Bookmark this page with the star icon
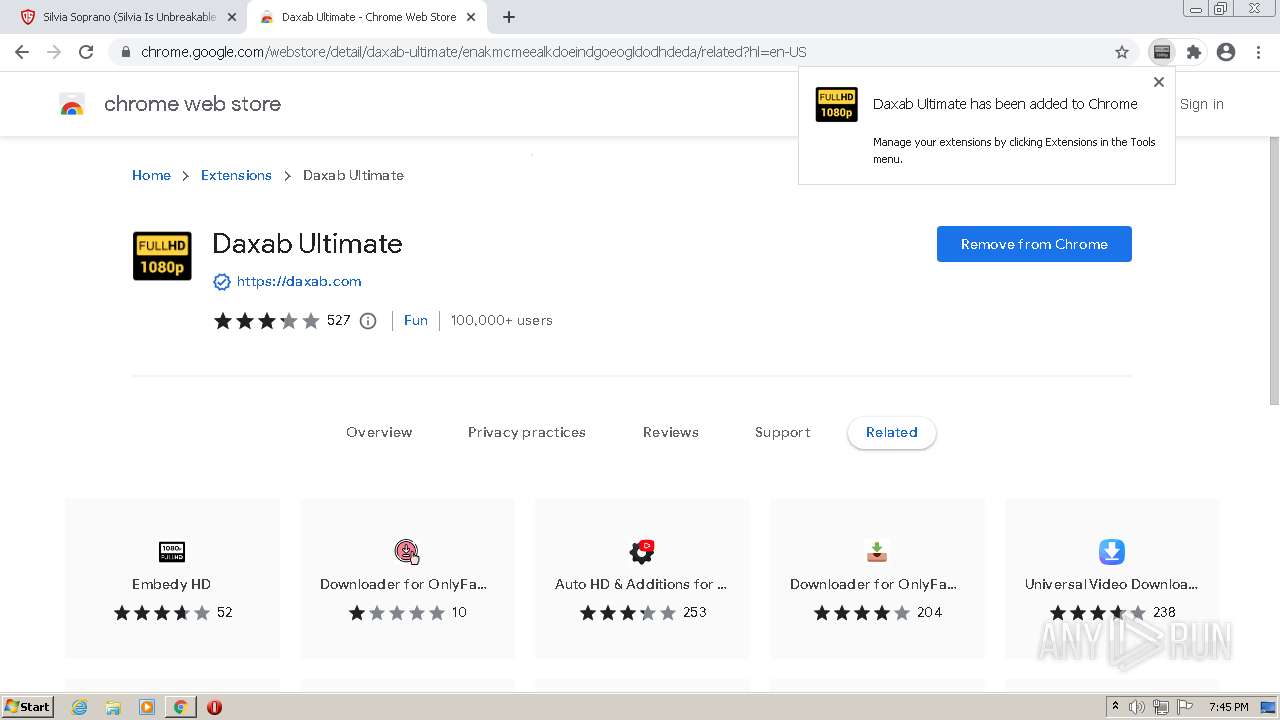 tap(1122, 52)
